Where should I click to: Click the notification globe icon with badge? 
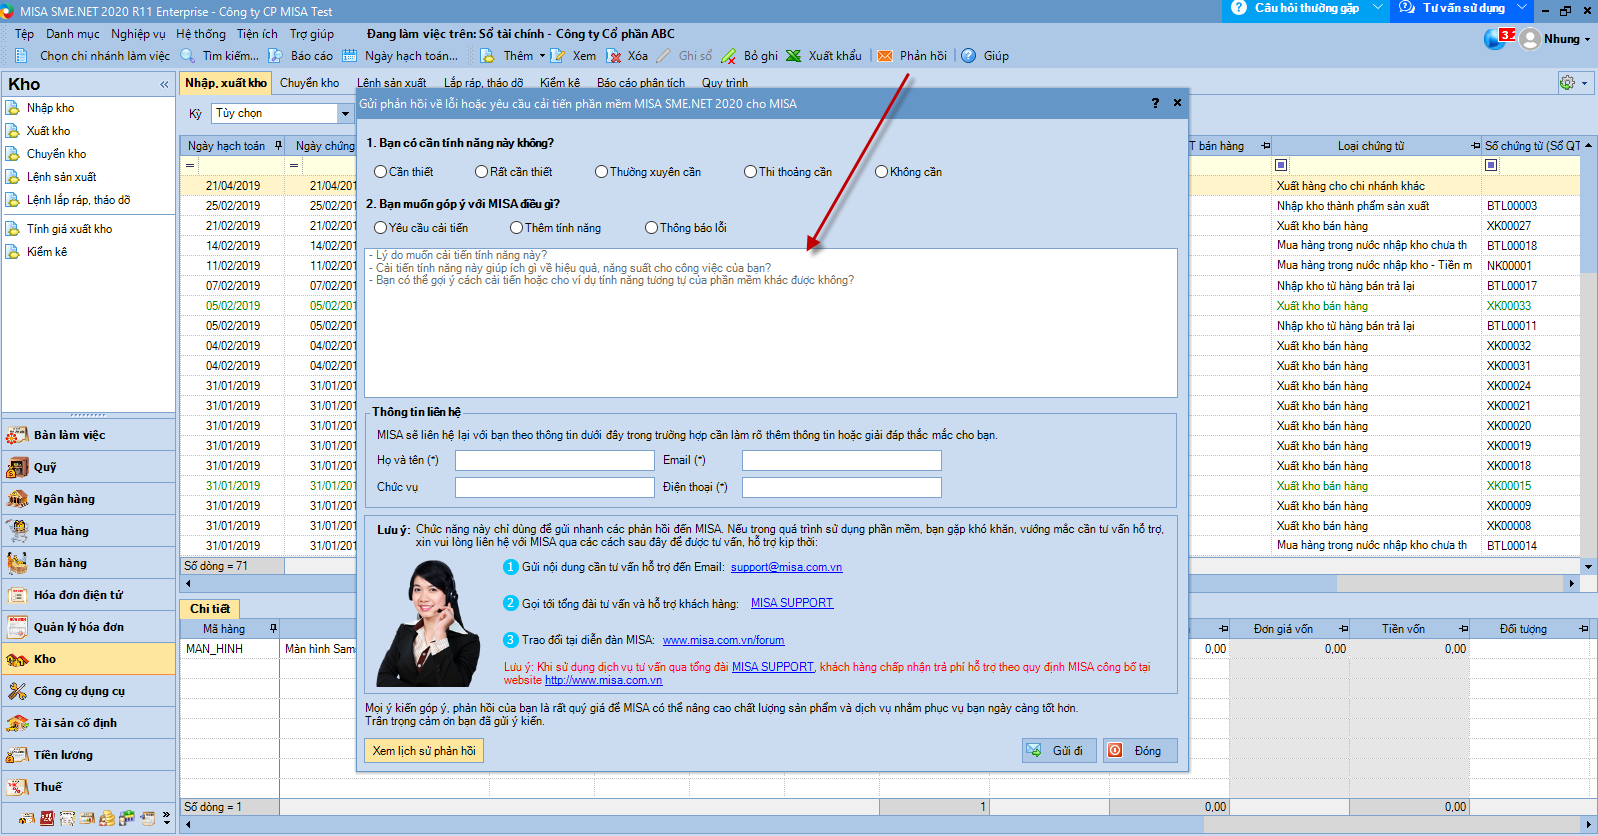pos(1498,38)
